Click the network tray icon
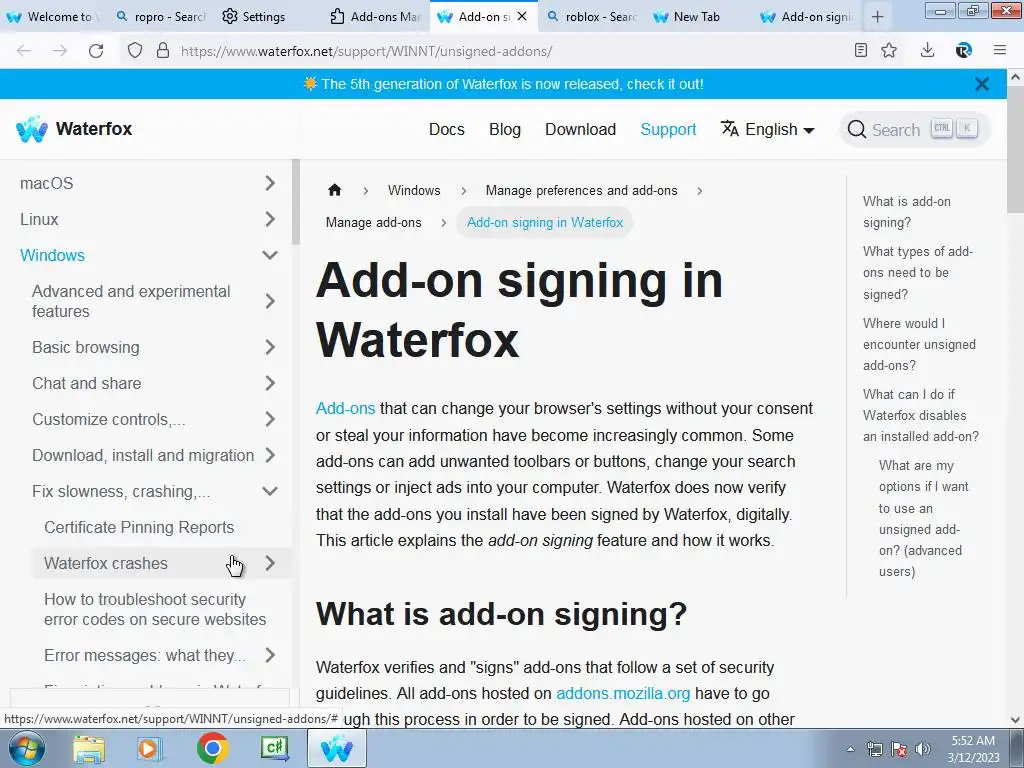1024x768 pixels. (x=874, y=749)
